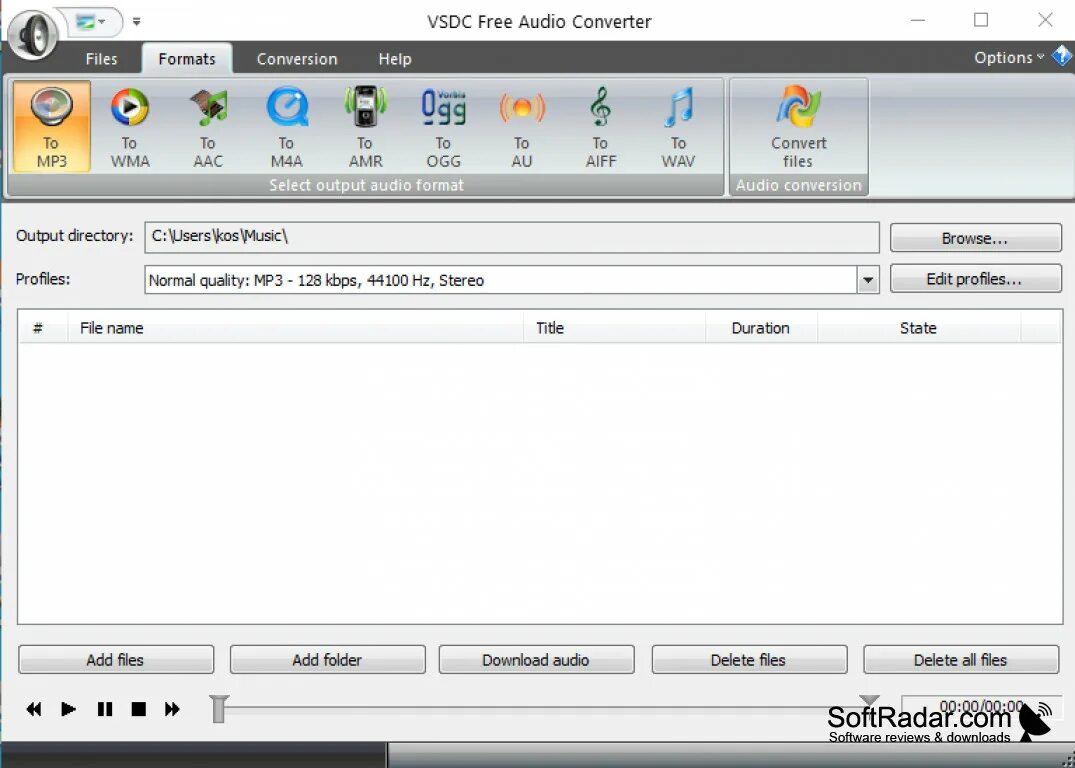Image resolution: width=1075 pixels, height=768 pixels.
Task: Click the Download audio button
Action: click(536, 660)
